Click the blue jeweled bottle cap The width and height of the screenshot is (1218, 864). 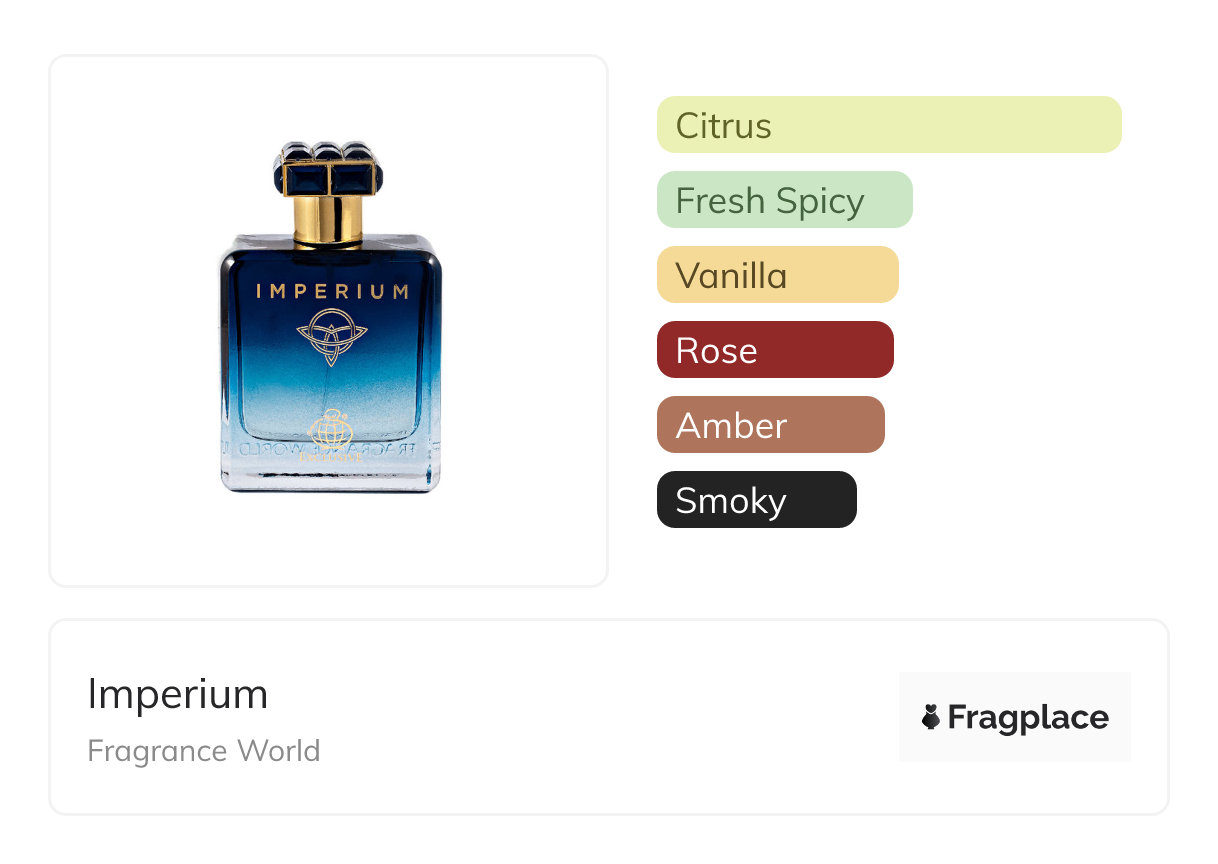click(329, 169)
